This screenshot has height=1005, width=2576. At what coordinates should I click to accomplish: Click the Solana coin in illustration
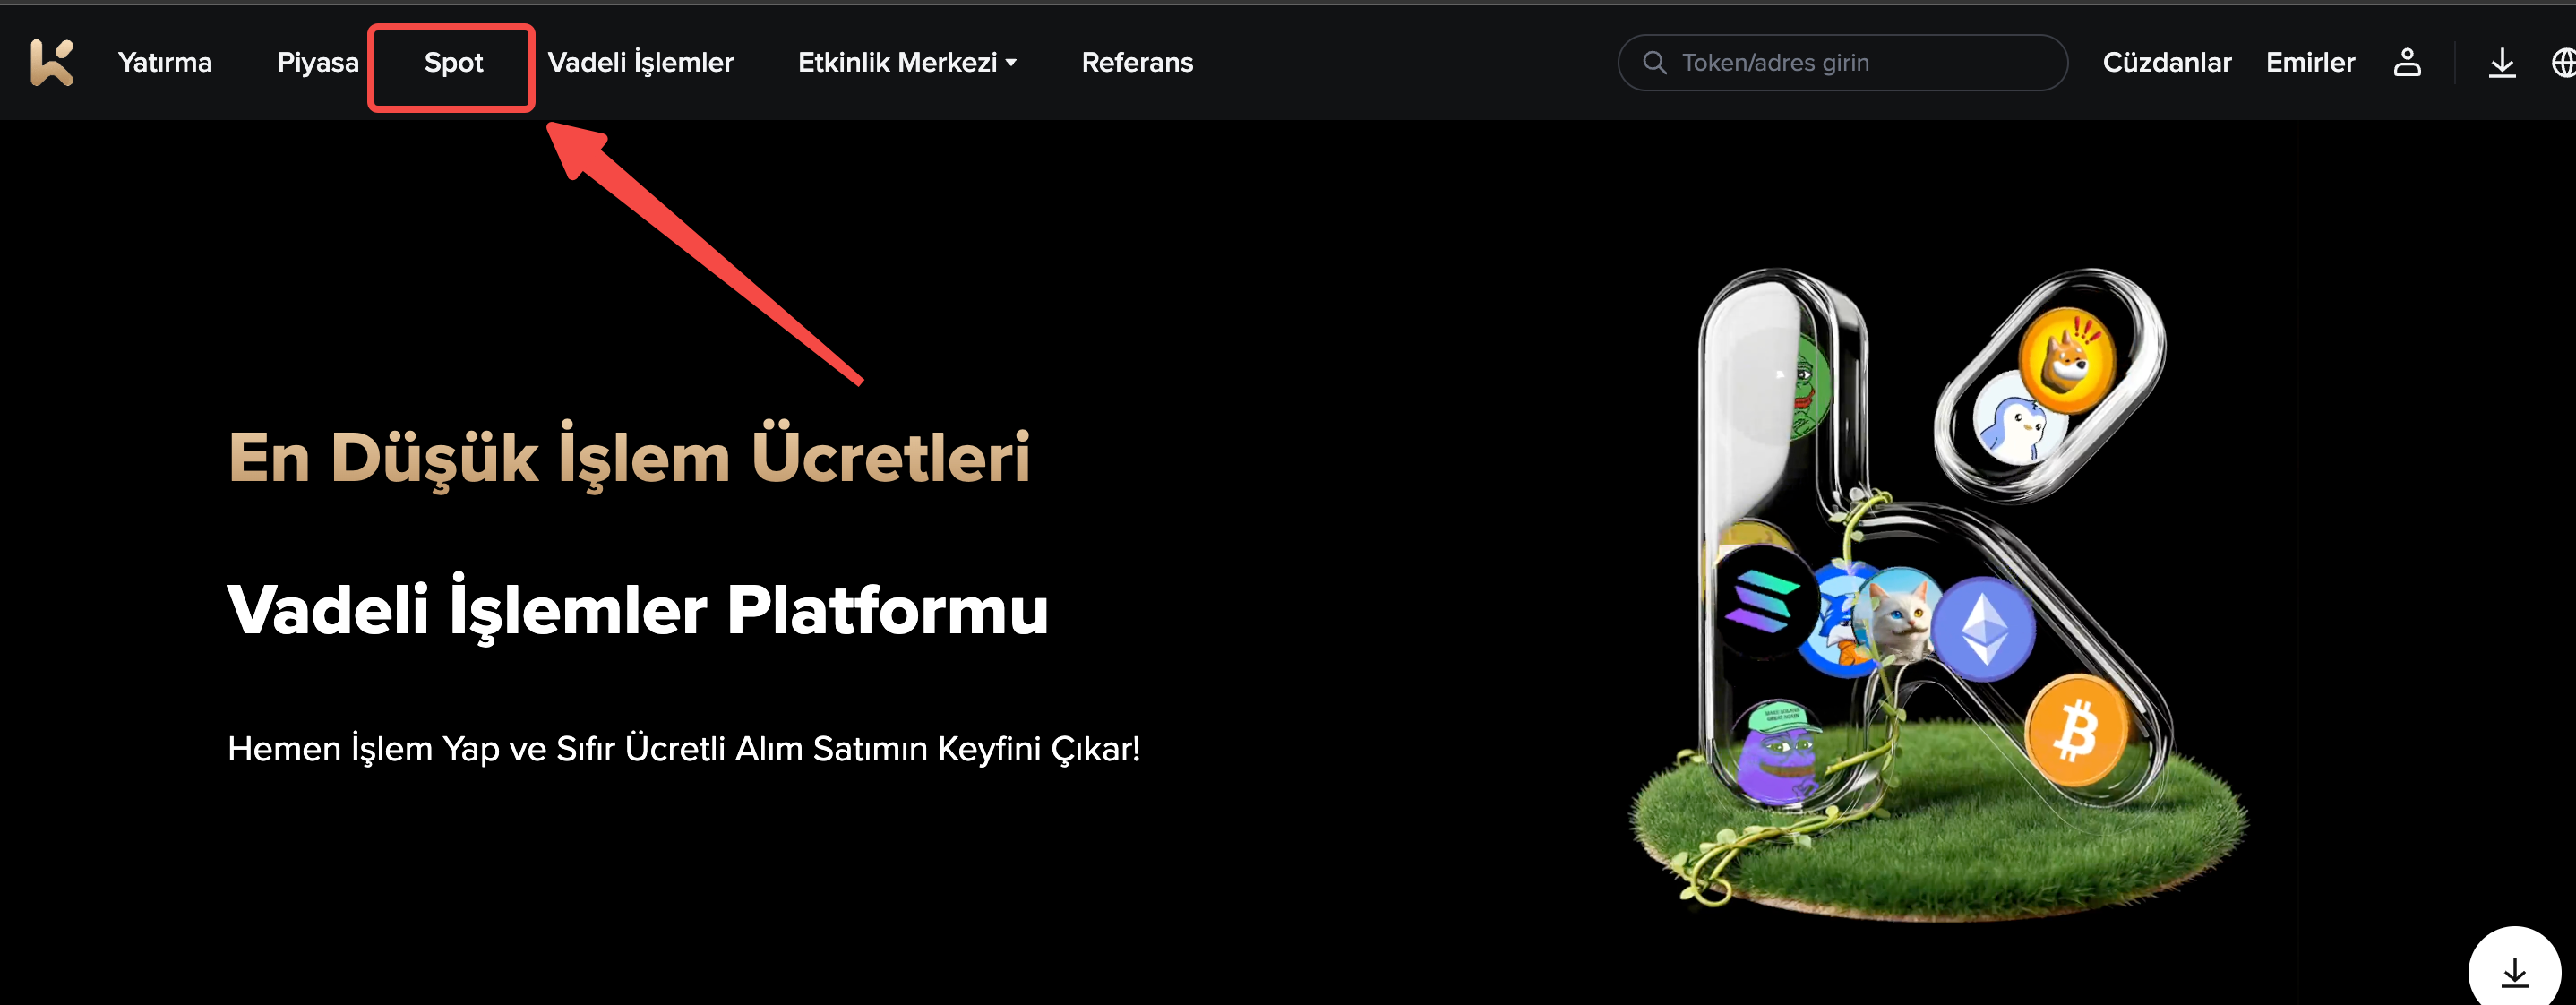tap(1763, 603)
